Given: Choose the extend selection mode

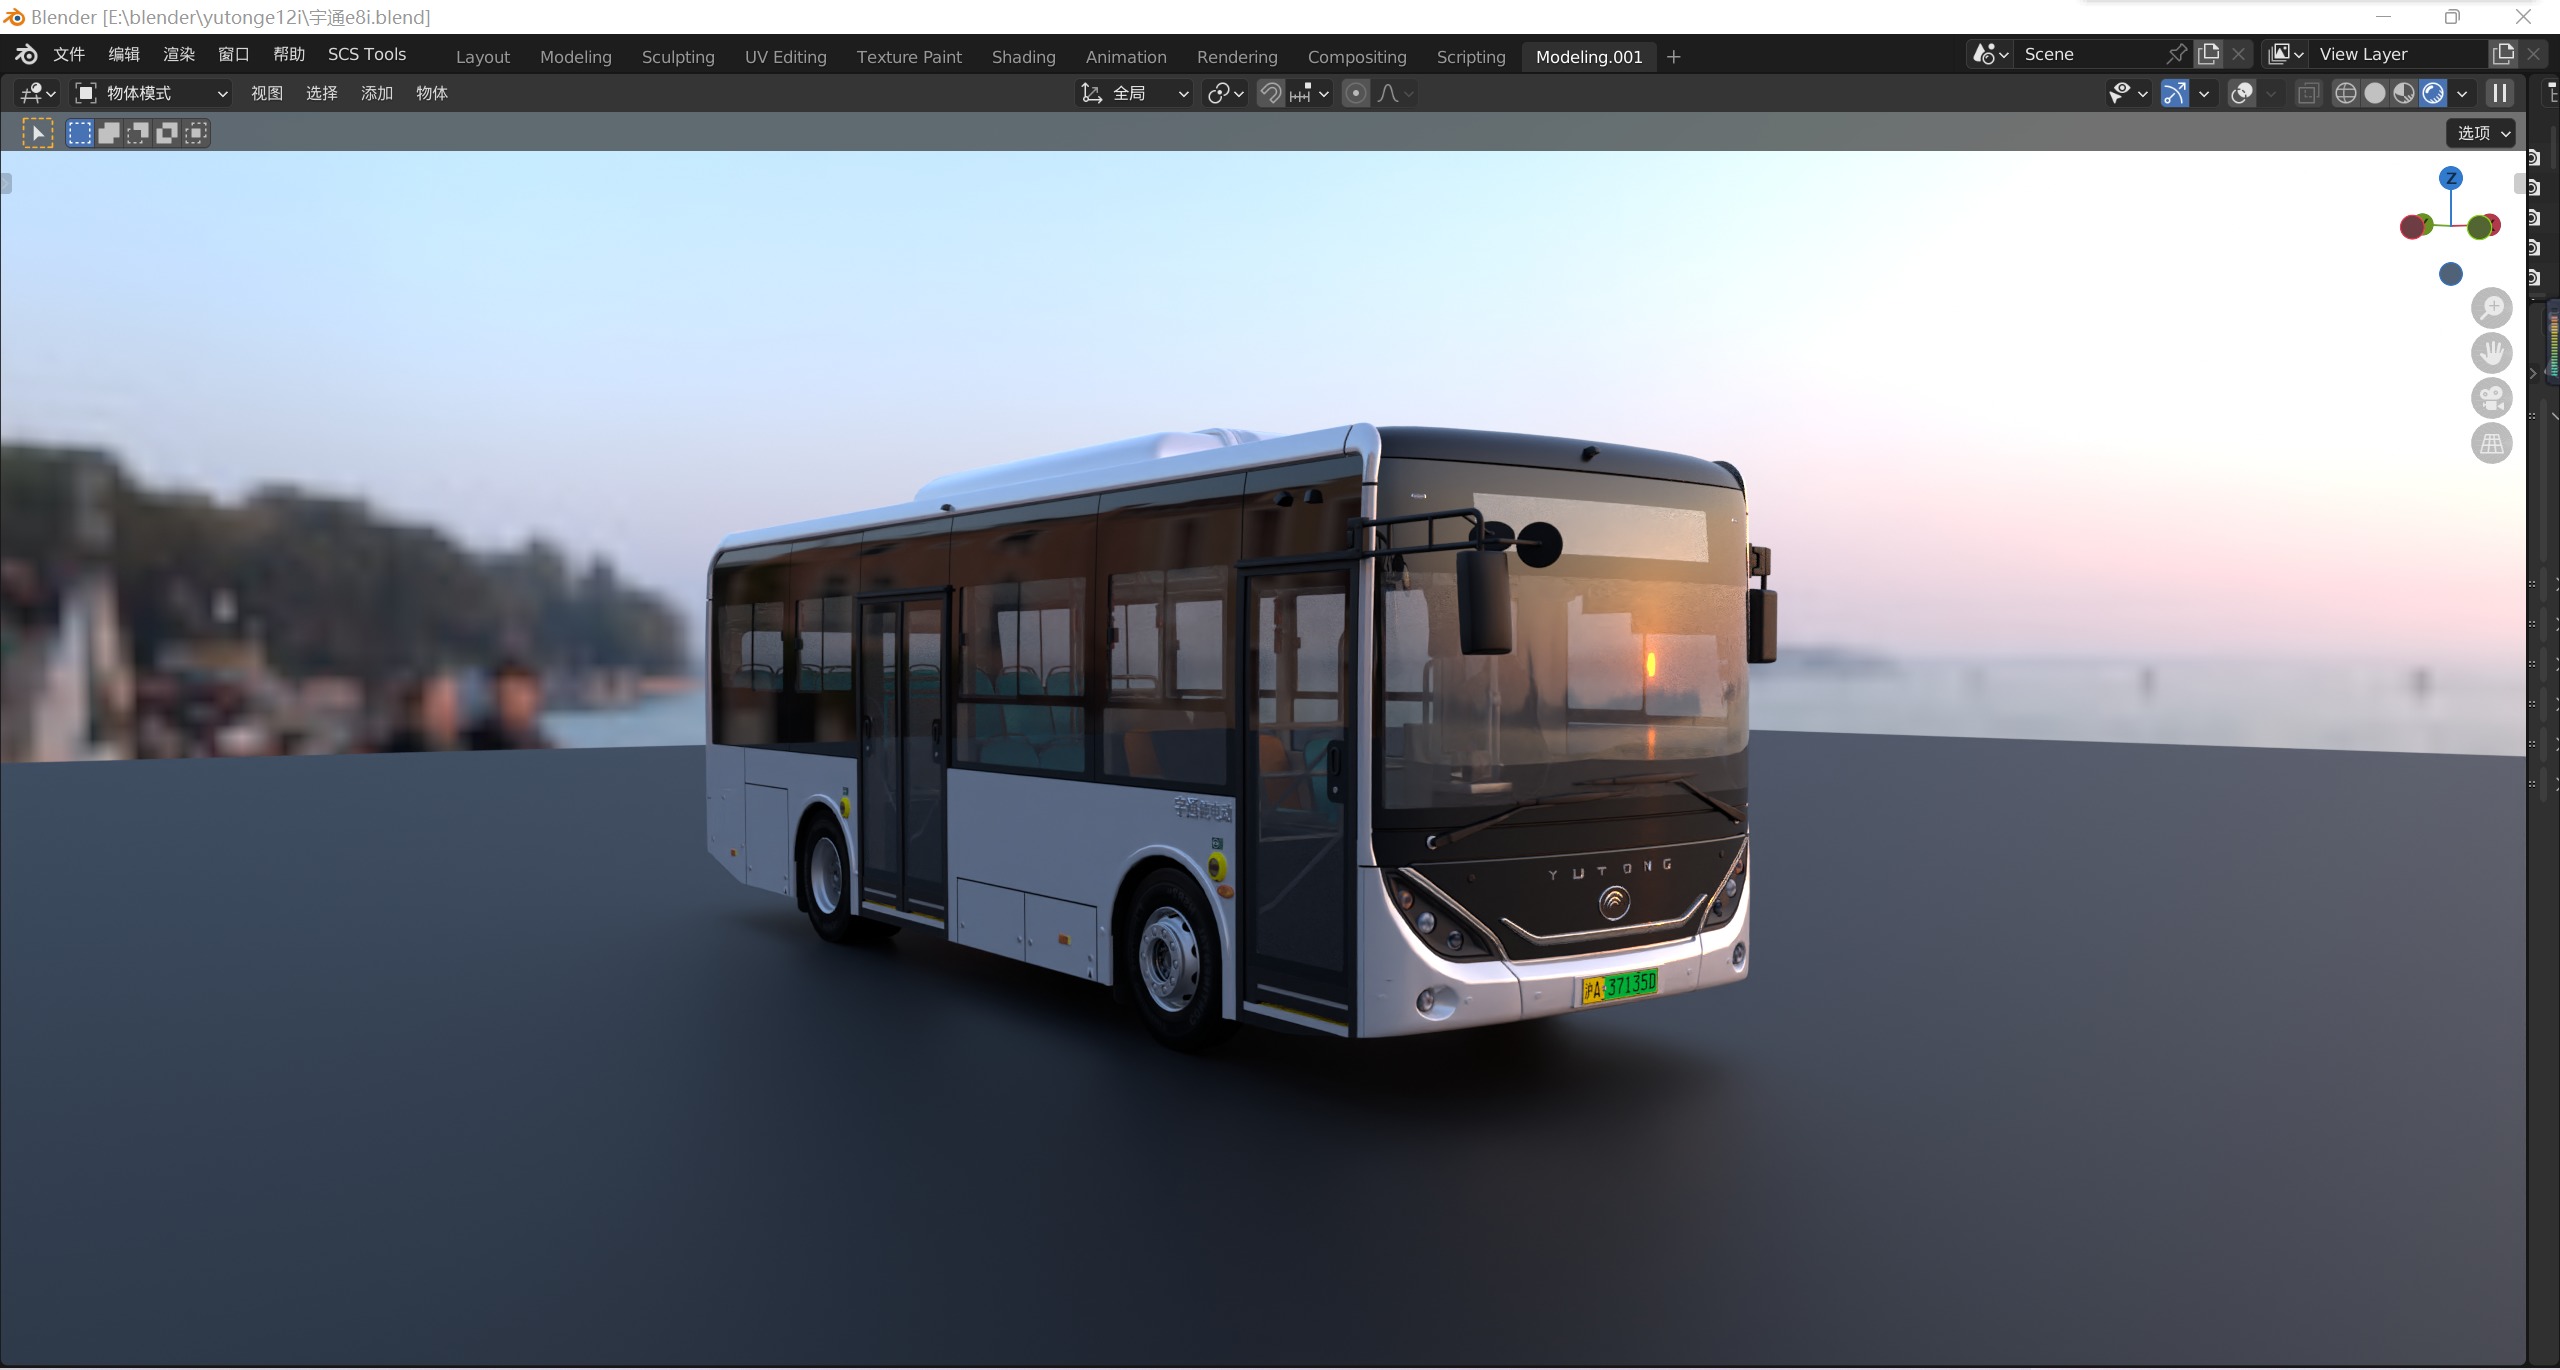Looking at the screenshot, I should click(108, 133).
